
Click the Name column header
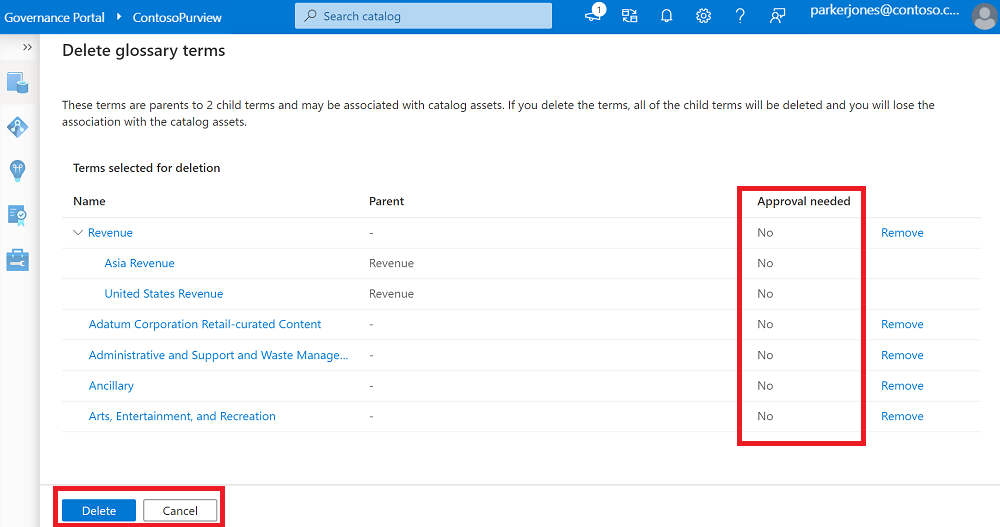pyautogui.click(x=89, y=201)
